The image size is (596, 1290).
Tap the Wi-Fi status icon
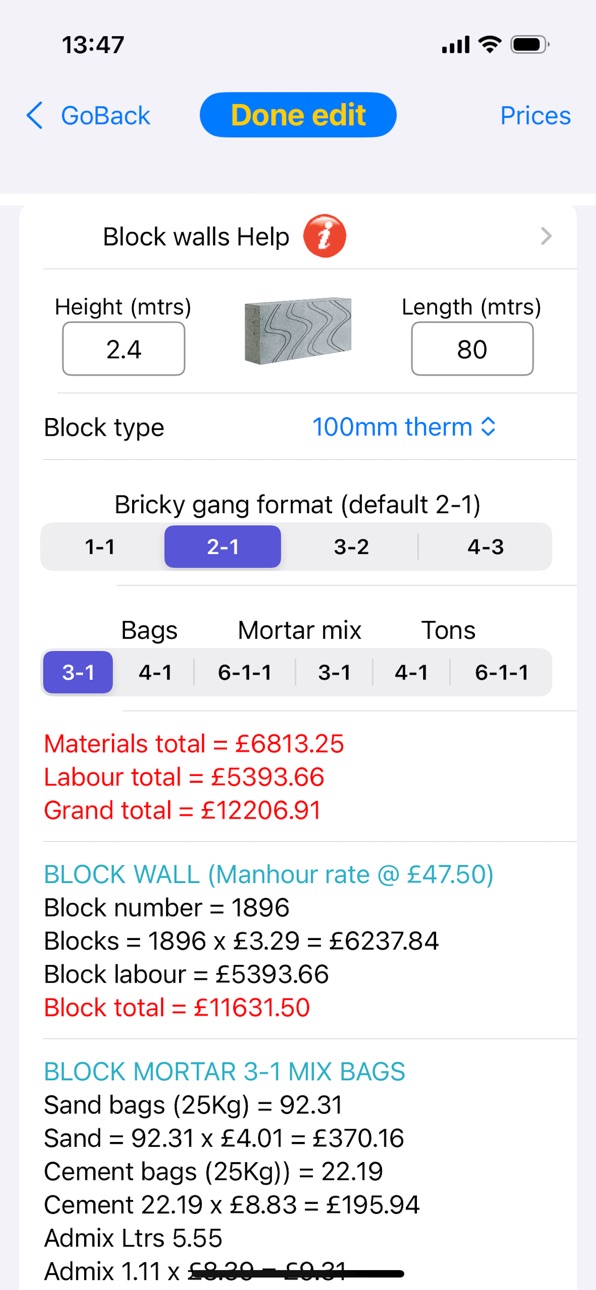[x=489, y=45]
